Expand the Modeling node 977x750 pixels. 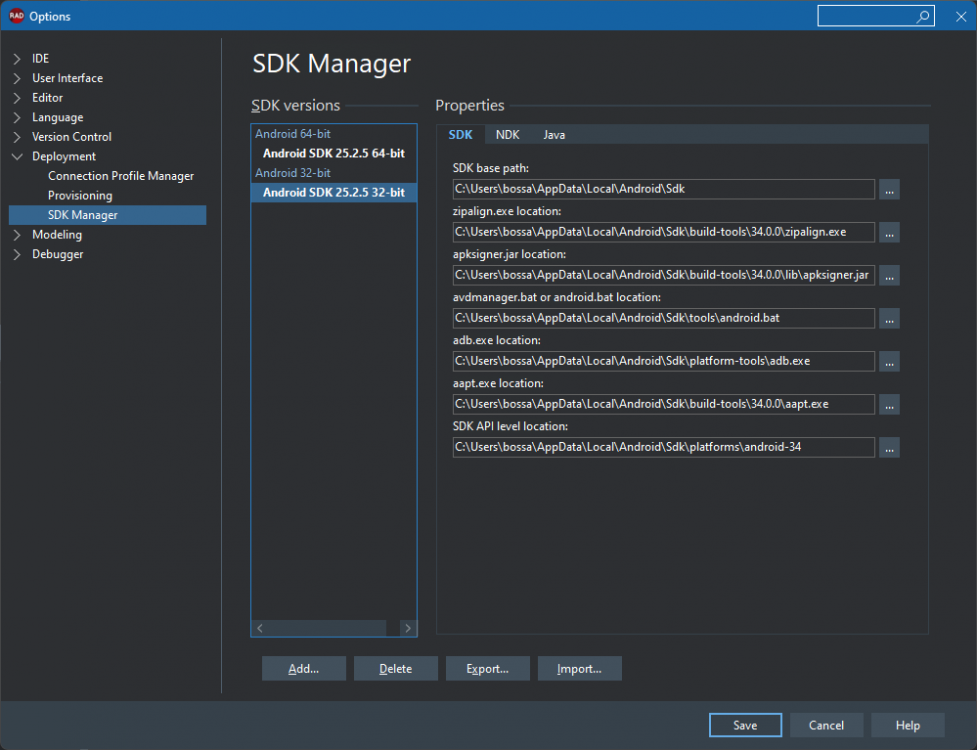[17, 235]
